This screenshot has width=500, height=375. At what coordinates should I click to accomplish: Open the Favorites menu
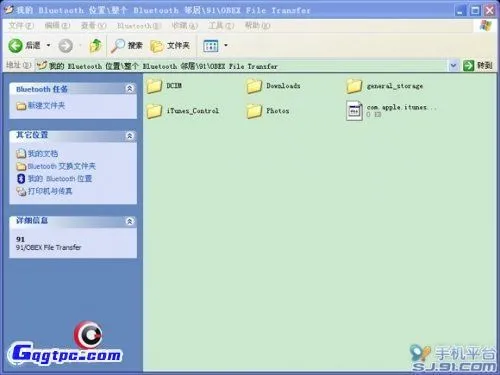point(184,26)
